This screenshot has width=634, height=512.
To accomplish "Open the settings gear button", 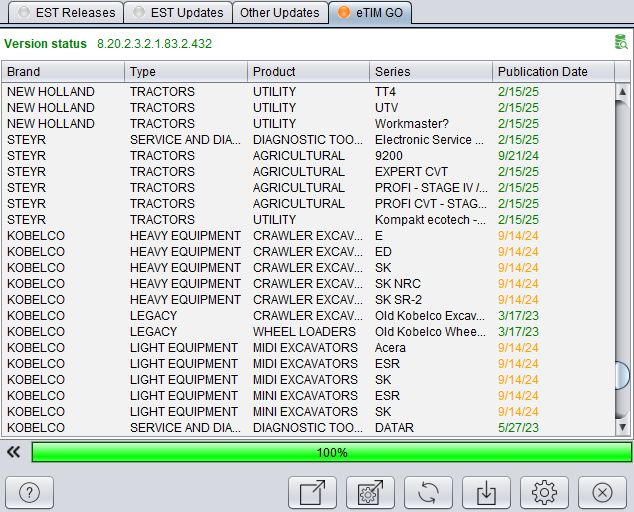I will pyautogui.click(x=544, y=492).
